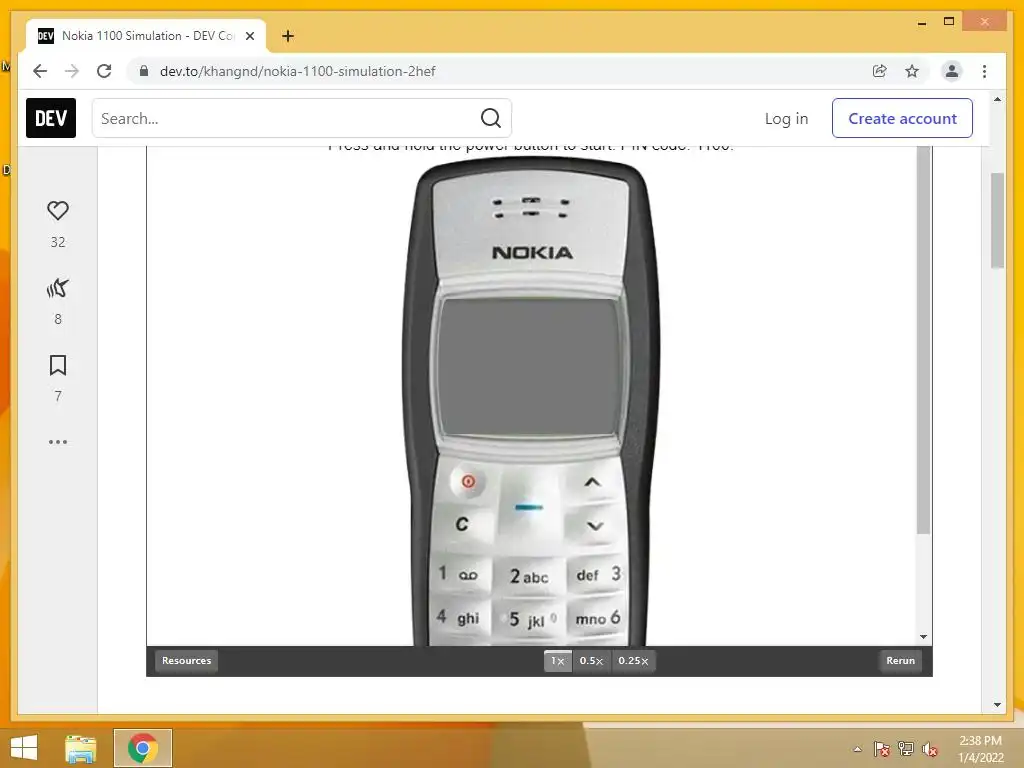The height and width of the screenshot is (768, 1024).
Task: Open the Resources button in embed
Action: (x=186, y=660)
